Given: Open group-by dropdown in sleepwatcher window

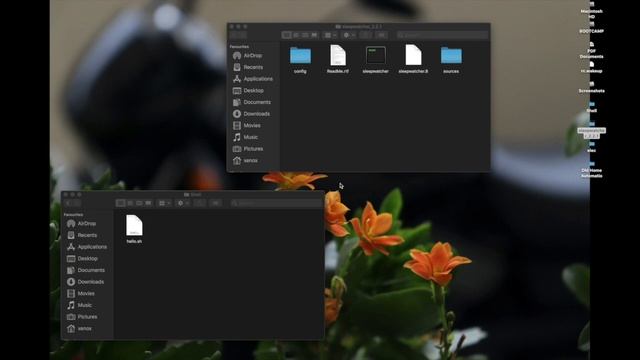Looking at the screenshot, I should pyautogui.click(x=330, y=35).
